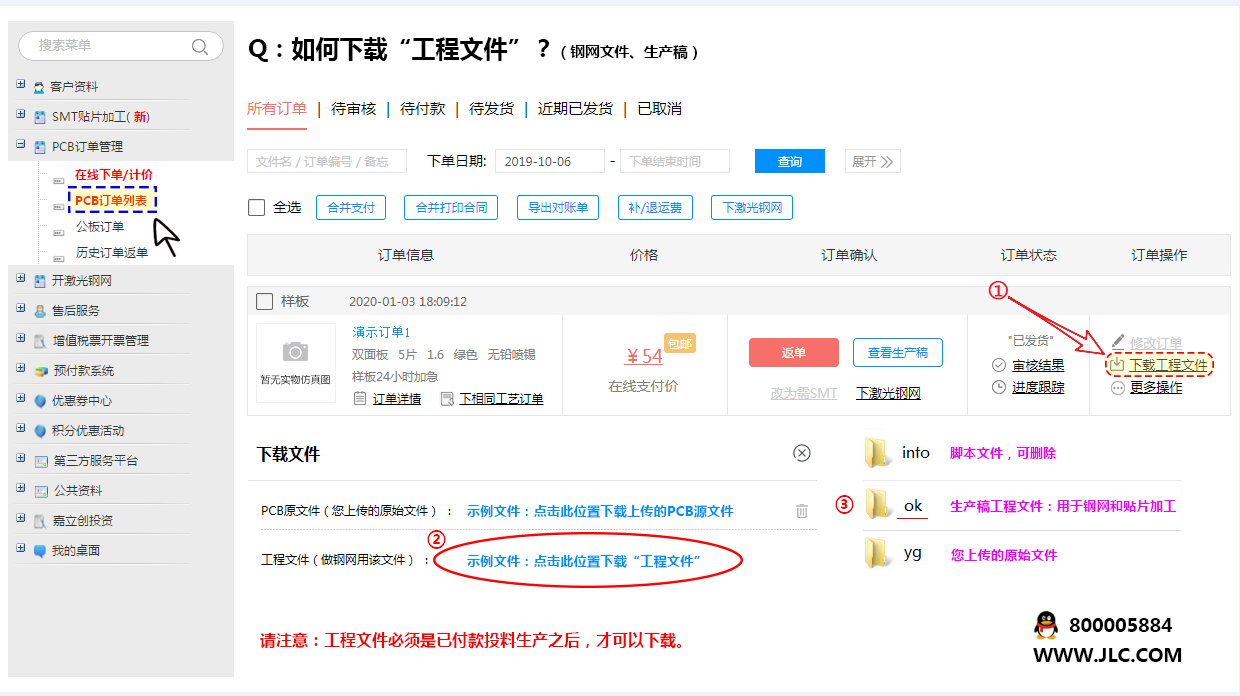Screen dimensions: 1240x696
Task: Click the search magnifier icon in menu search
Action: [x=200, y=46]
